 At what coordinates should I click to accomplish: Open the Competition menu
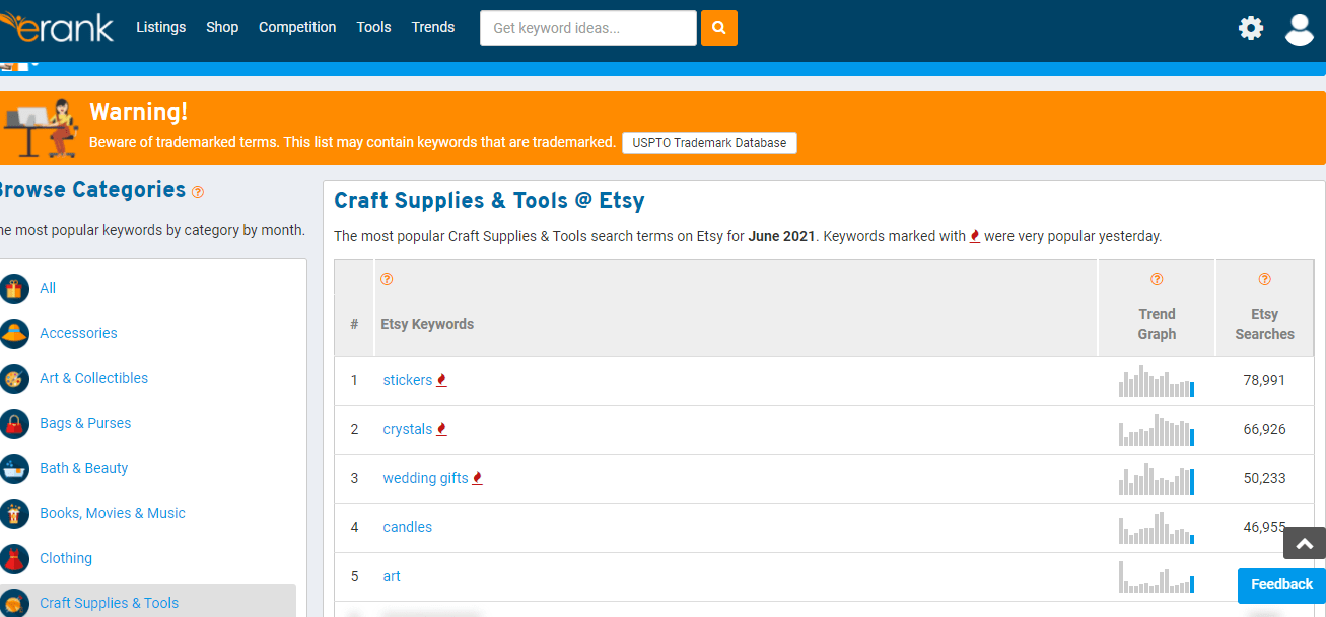point(298,27)
